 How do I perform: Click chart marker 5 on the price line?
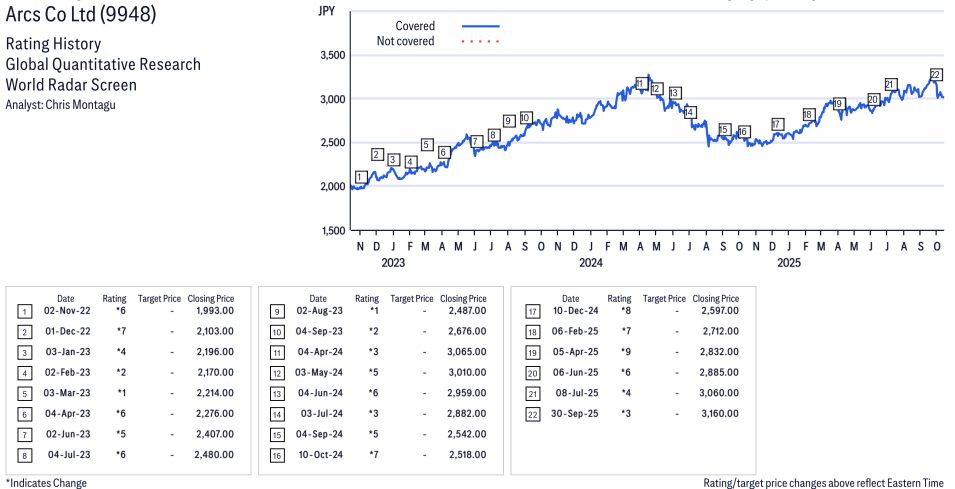pyautogui.click(x=427, y=145)
